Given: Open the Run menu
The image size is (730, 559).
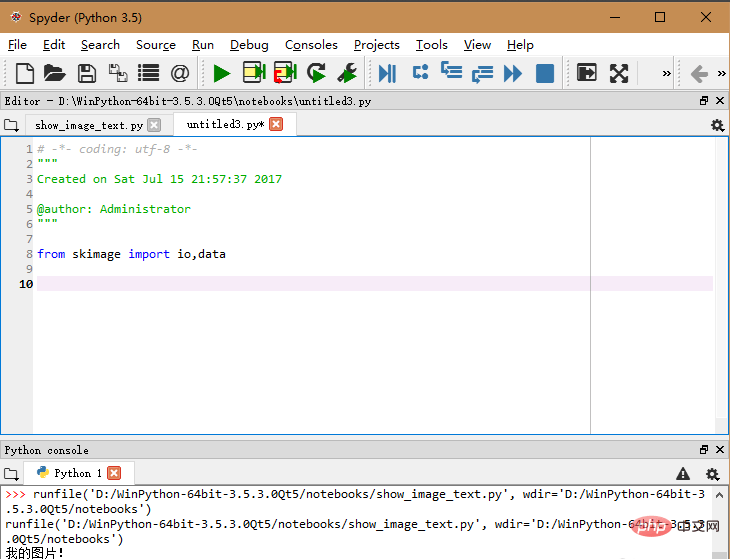Looking at the screenshot, I should tap(203, 45).
